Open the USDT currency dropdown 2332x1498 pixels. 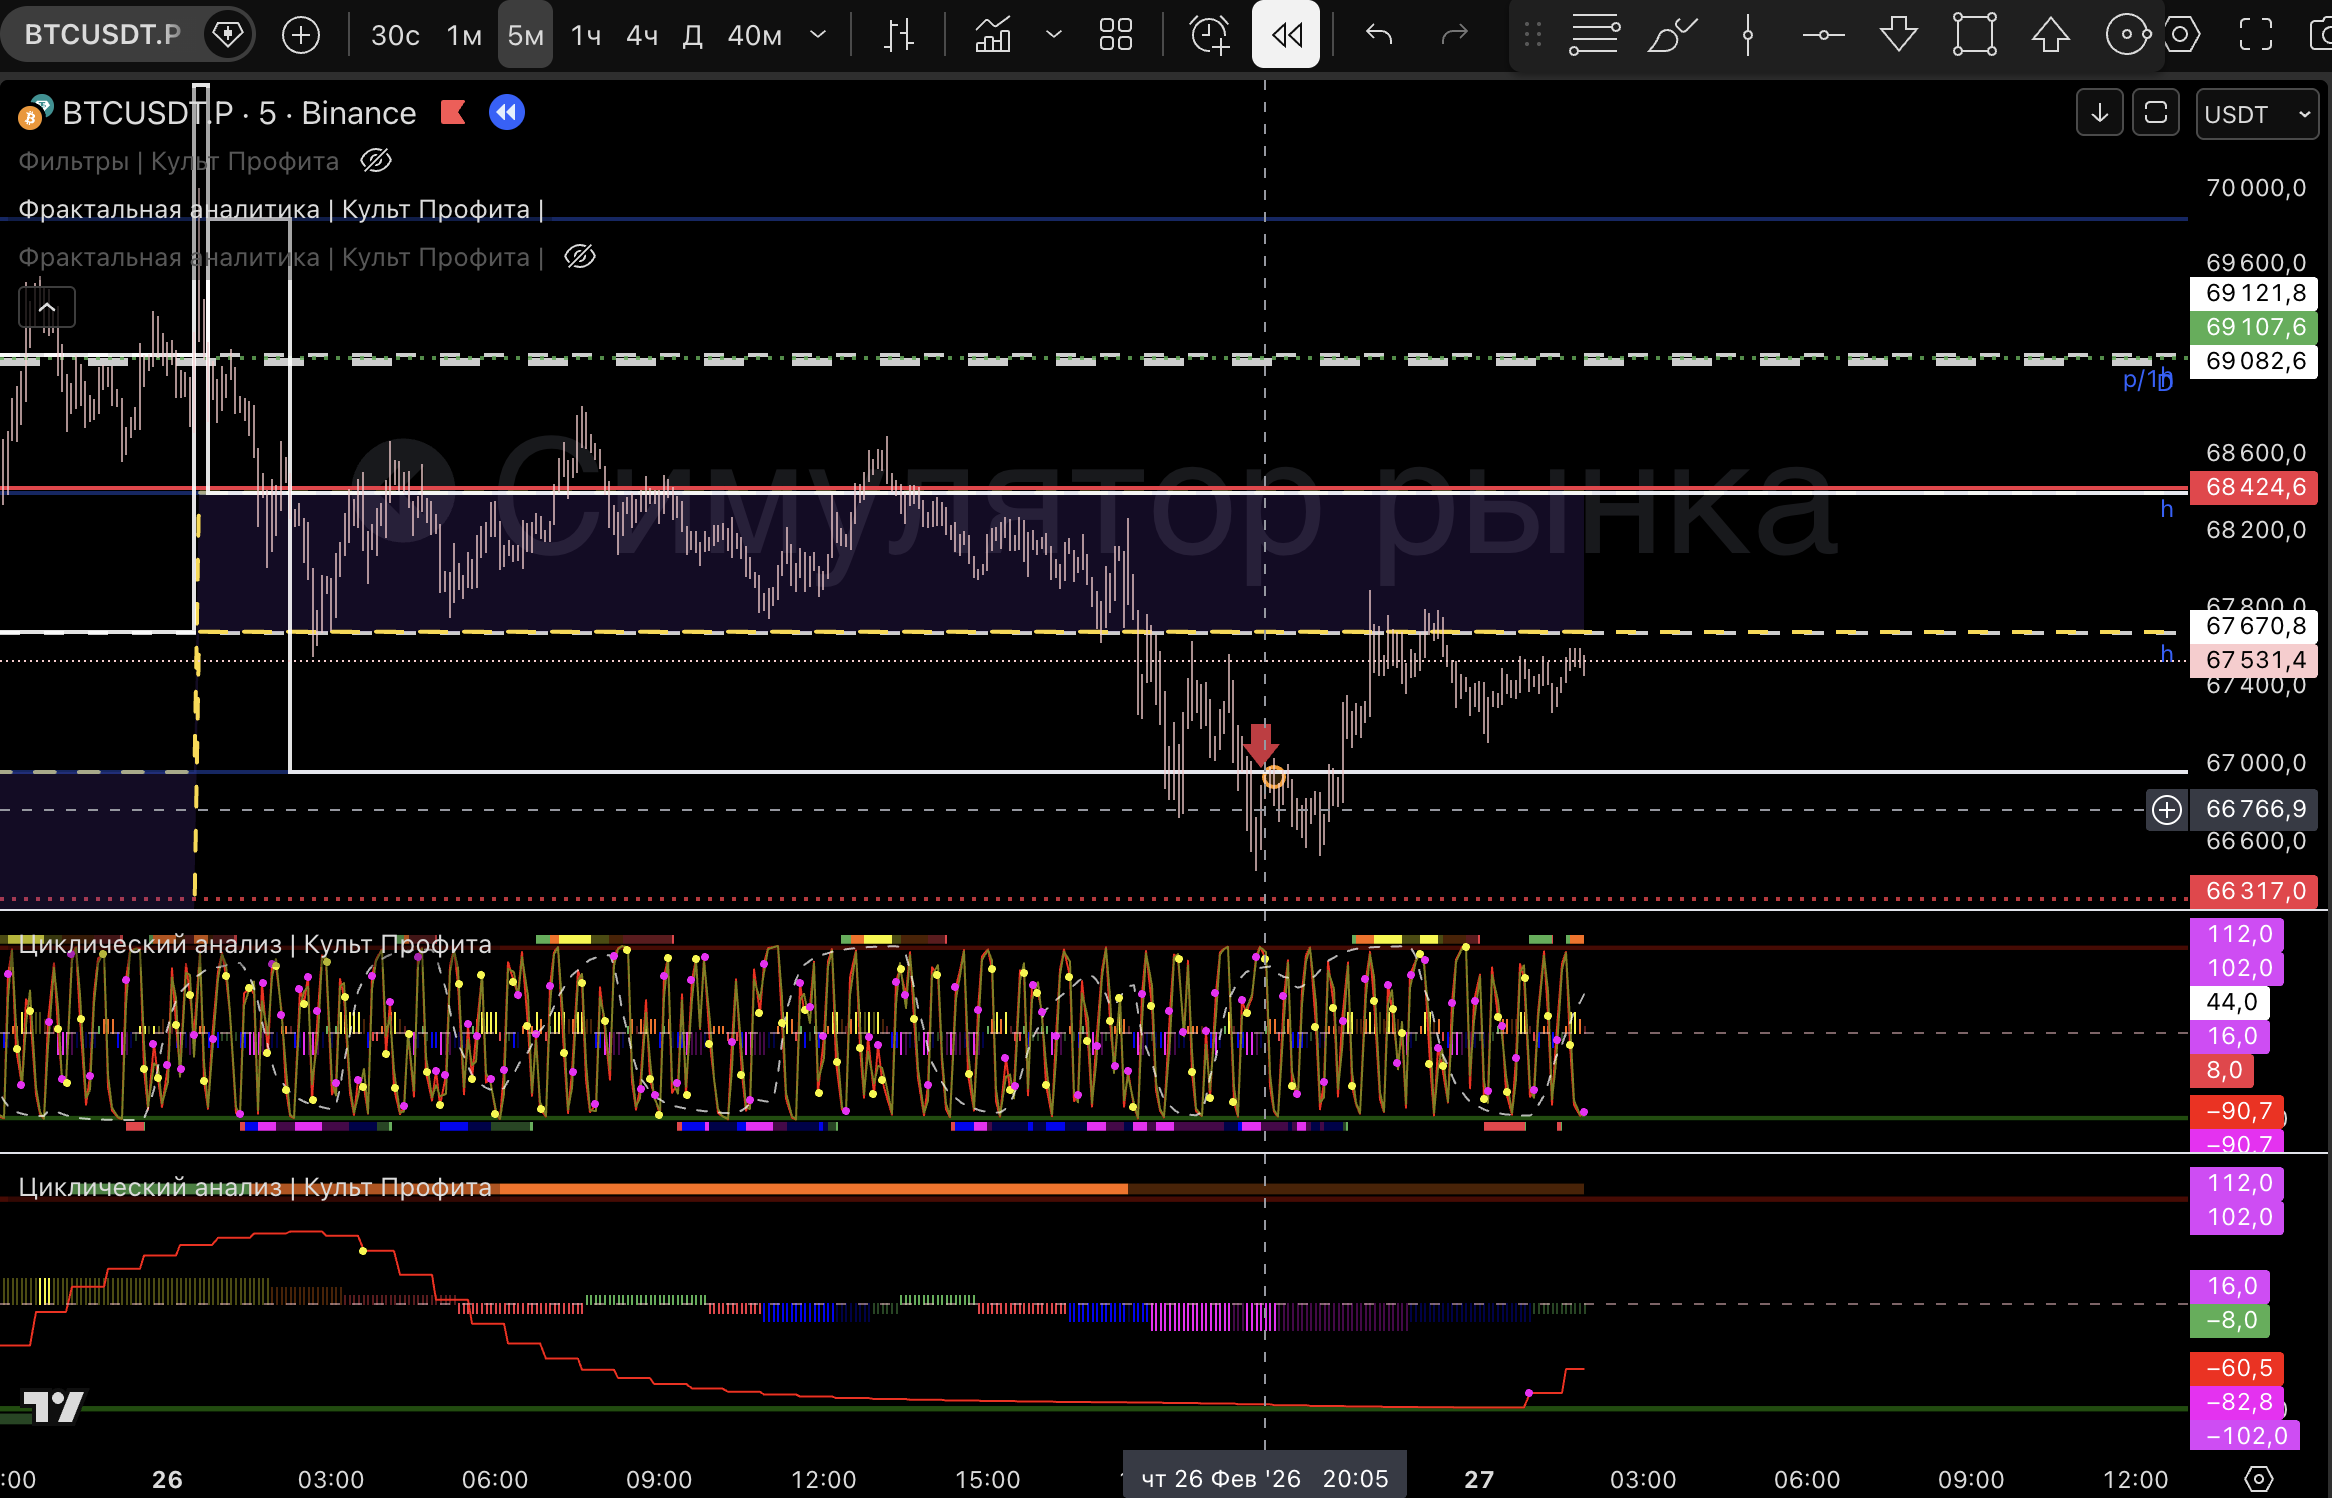2257,114
